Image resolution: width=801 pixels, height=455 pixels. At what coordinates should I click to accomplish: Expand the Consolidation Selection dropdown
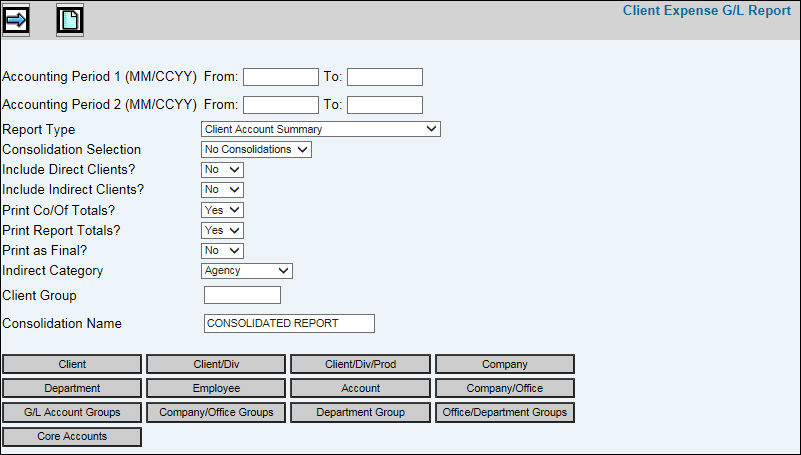256,149
